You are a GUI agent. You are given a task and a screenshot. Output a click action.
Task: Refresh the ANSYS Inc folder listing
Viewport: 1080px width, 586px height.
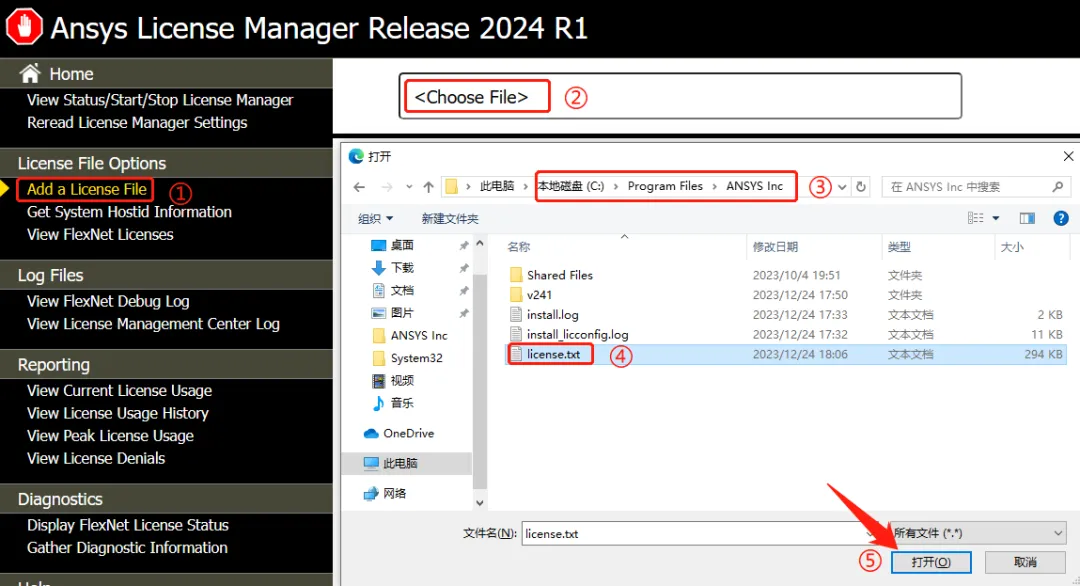pyautogui.click(x=861, y=187)
